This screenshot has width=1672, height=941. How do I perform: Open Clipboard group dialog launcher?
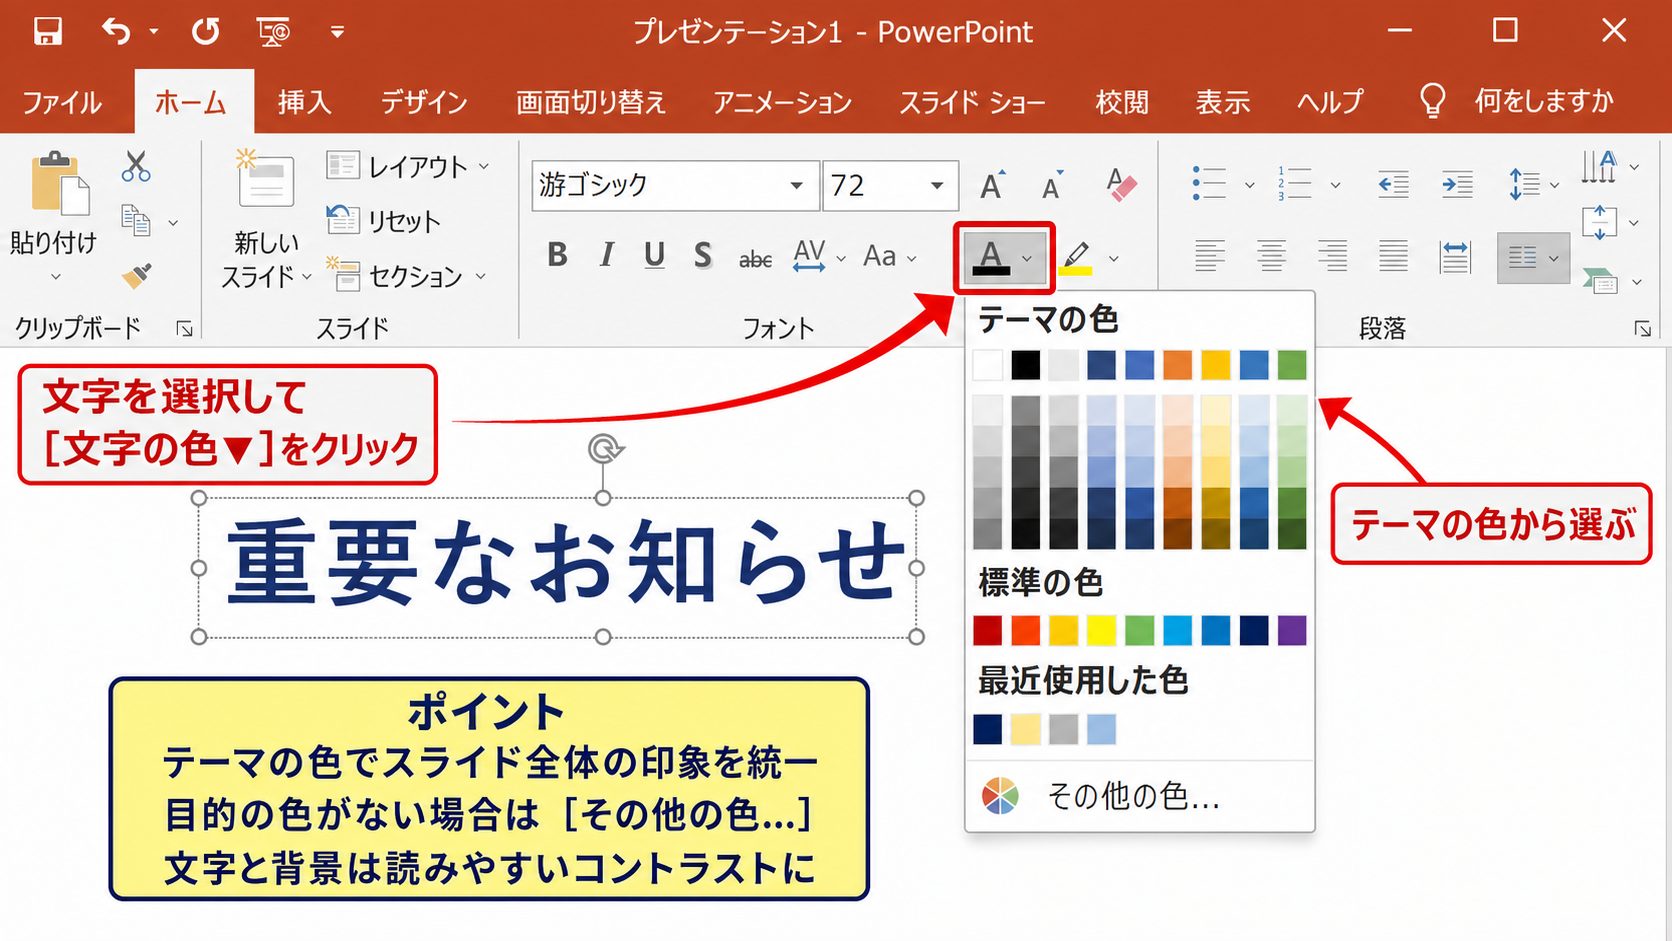(185, 328)
